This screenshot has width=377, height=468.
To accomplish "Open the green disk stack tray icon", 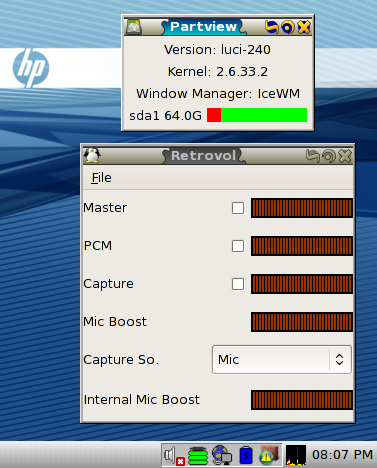I will [198, 456].
